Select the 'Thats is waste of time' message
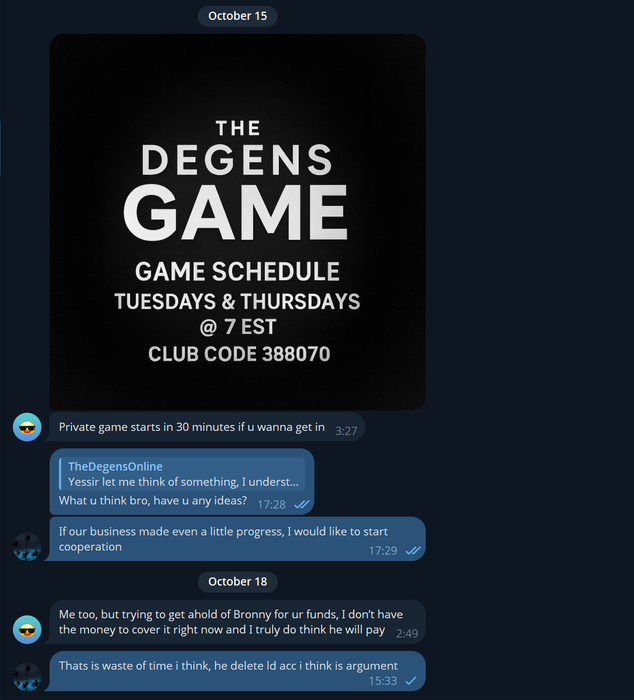 click(236, 671)
